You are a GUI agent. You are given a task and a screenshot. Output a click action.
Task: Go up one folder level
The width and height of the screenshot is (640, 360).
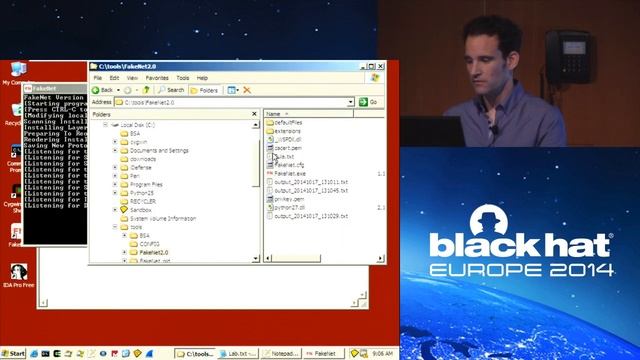point(146,90)
